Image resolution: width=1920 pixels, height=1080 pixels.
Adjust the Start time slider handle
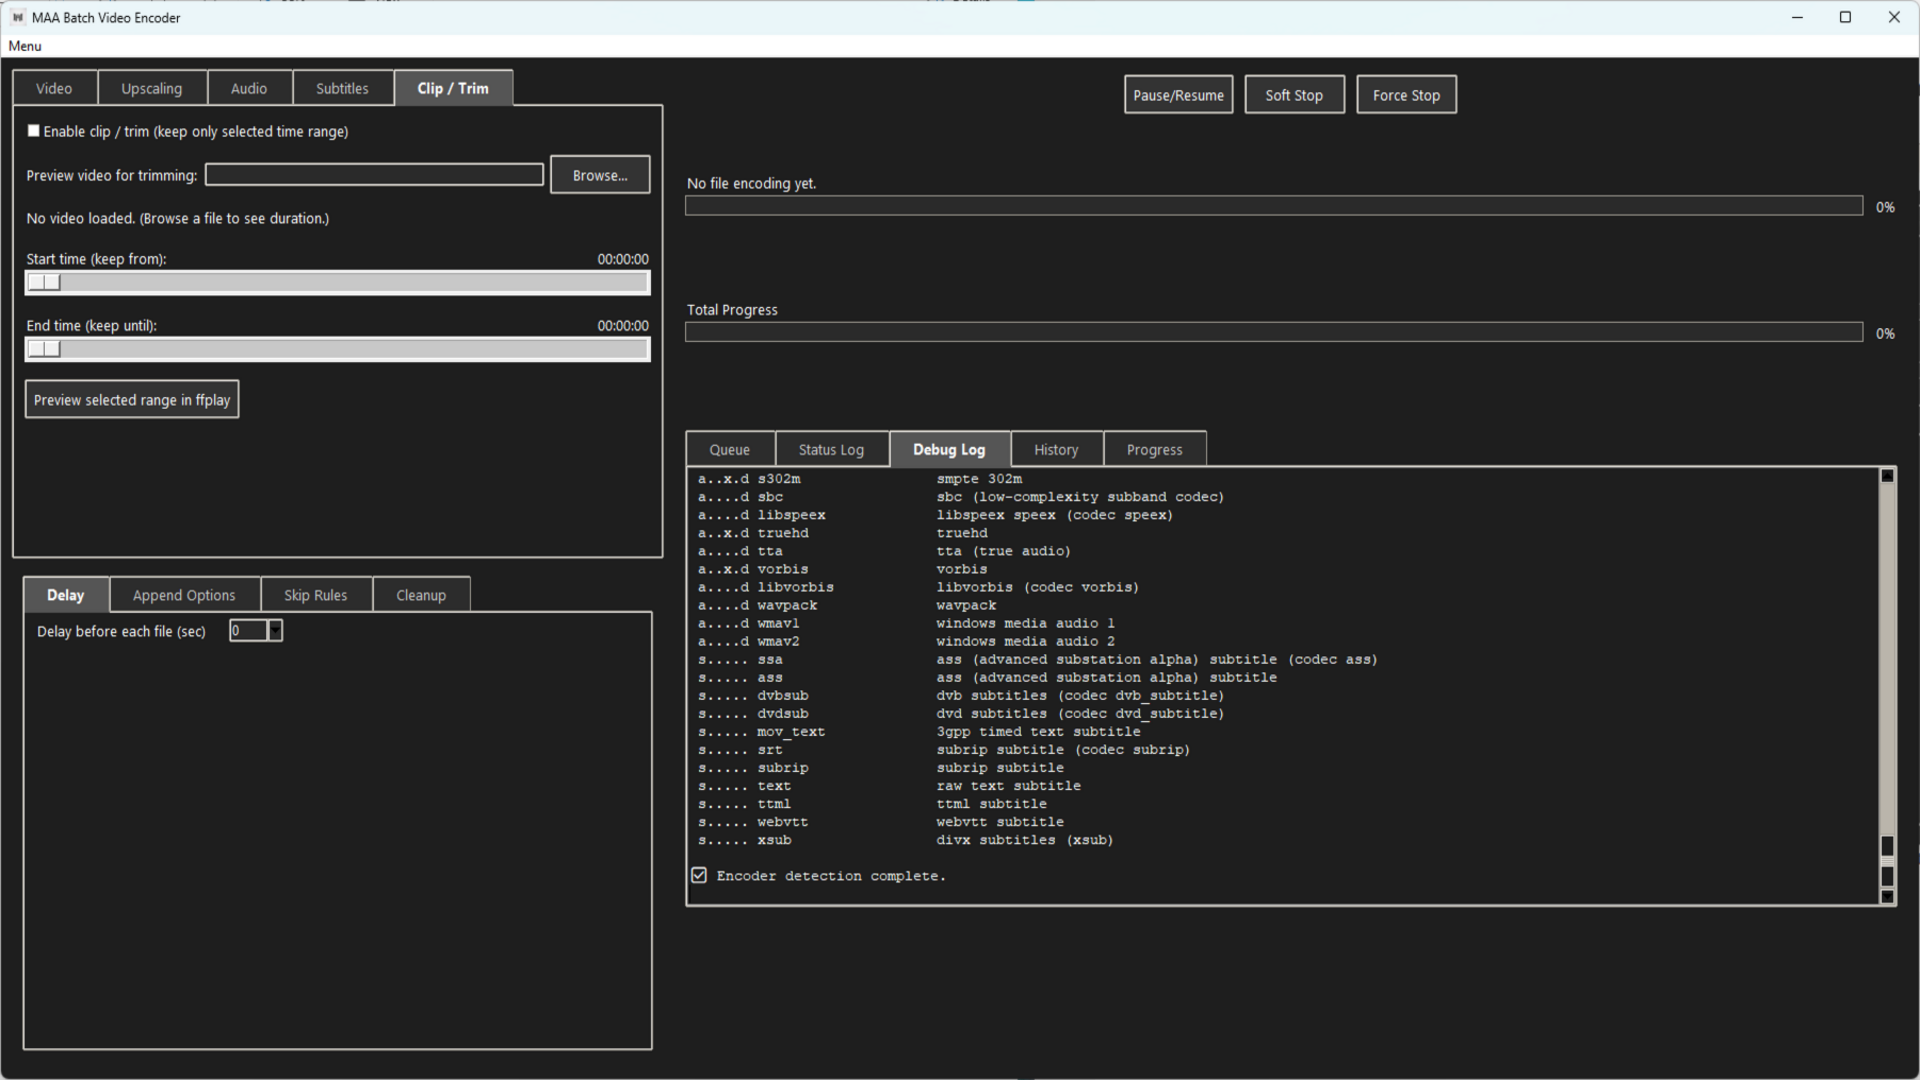tap(44, 282)
